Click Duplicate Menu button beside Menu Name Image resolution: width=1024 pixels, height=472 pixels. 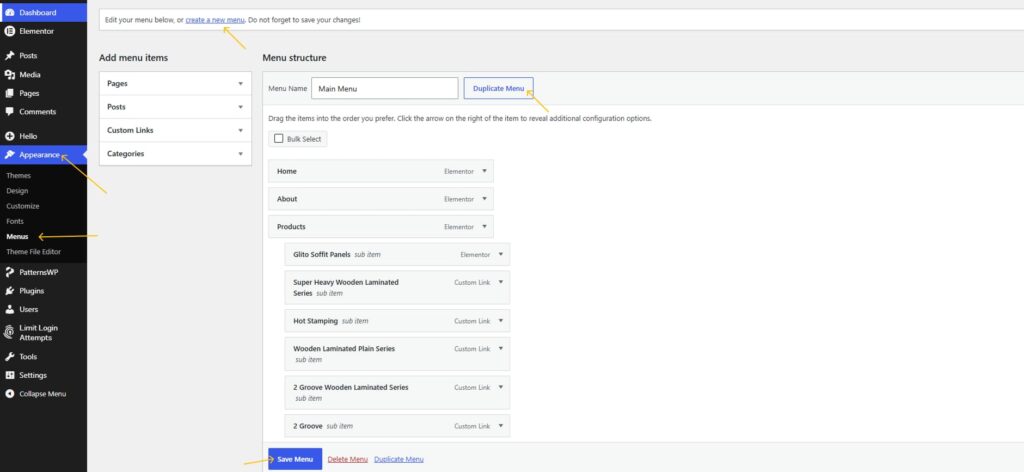pos(498,88)
